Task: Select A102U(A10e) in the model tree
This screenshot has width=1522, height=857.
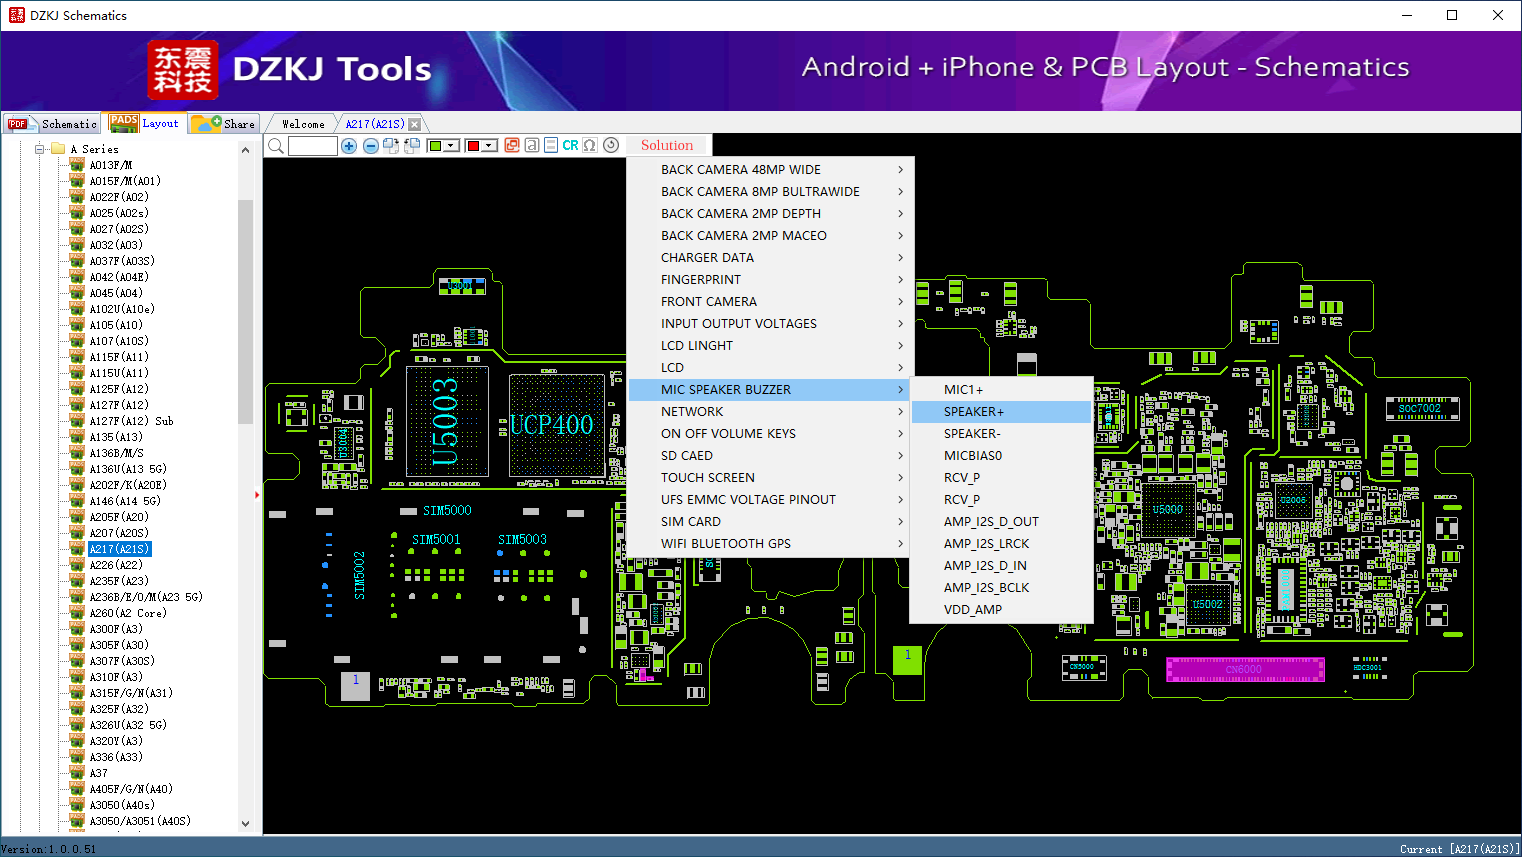Action: point(122,309)
